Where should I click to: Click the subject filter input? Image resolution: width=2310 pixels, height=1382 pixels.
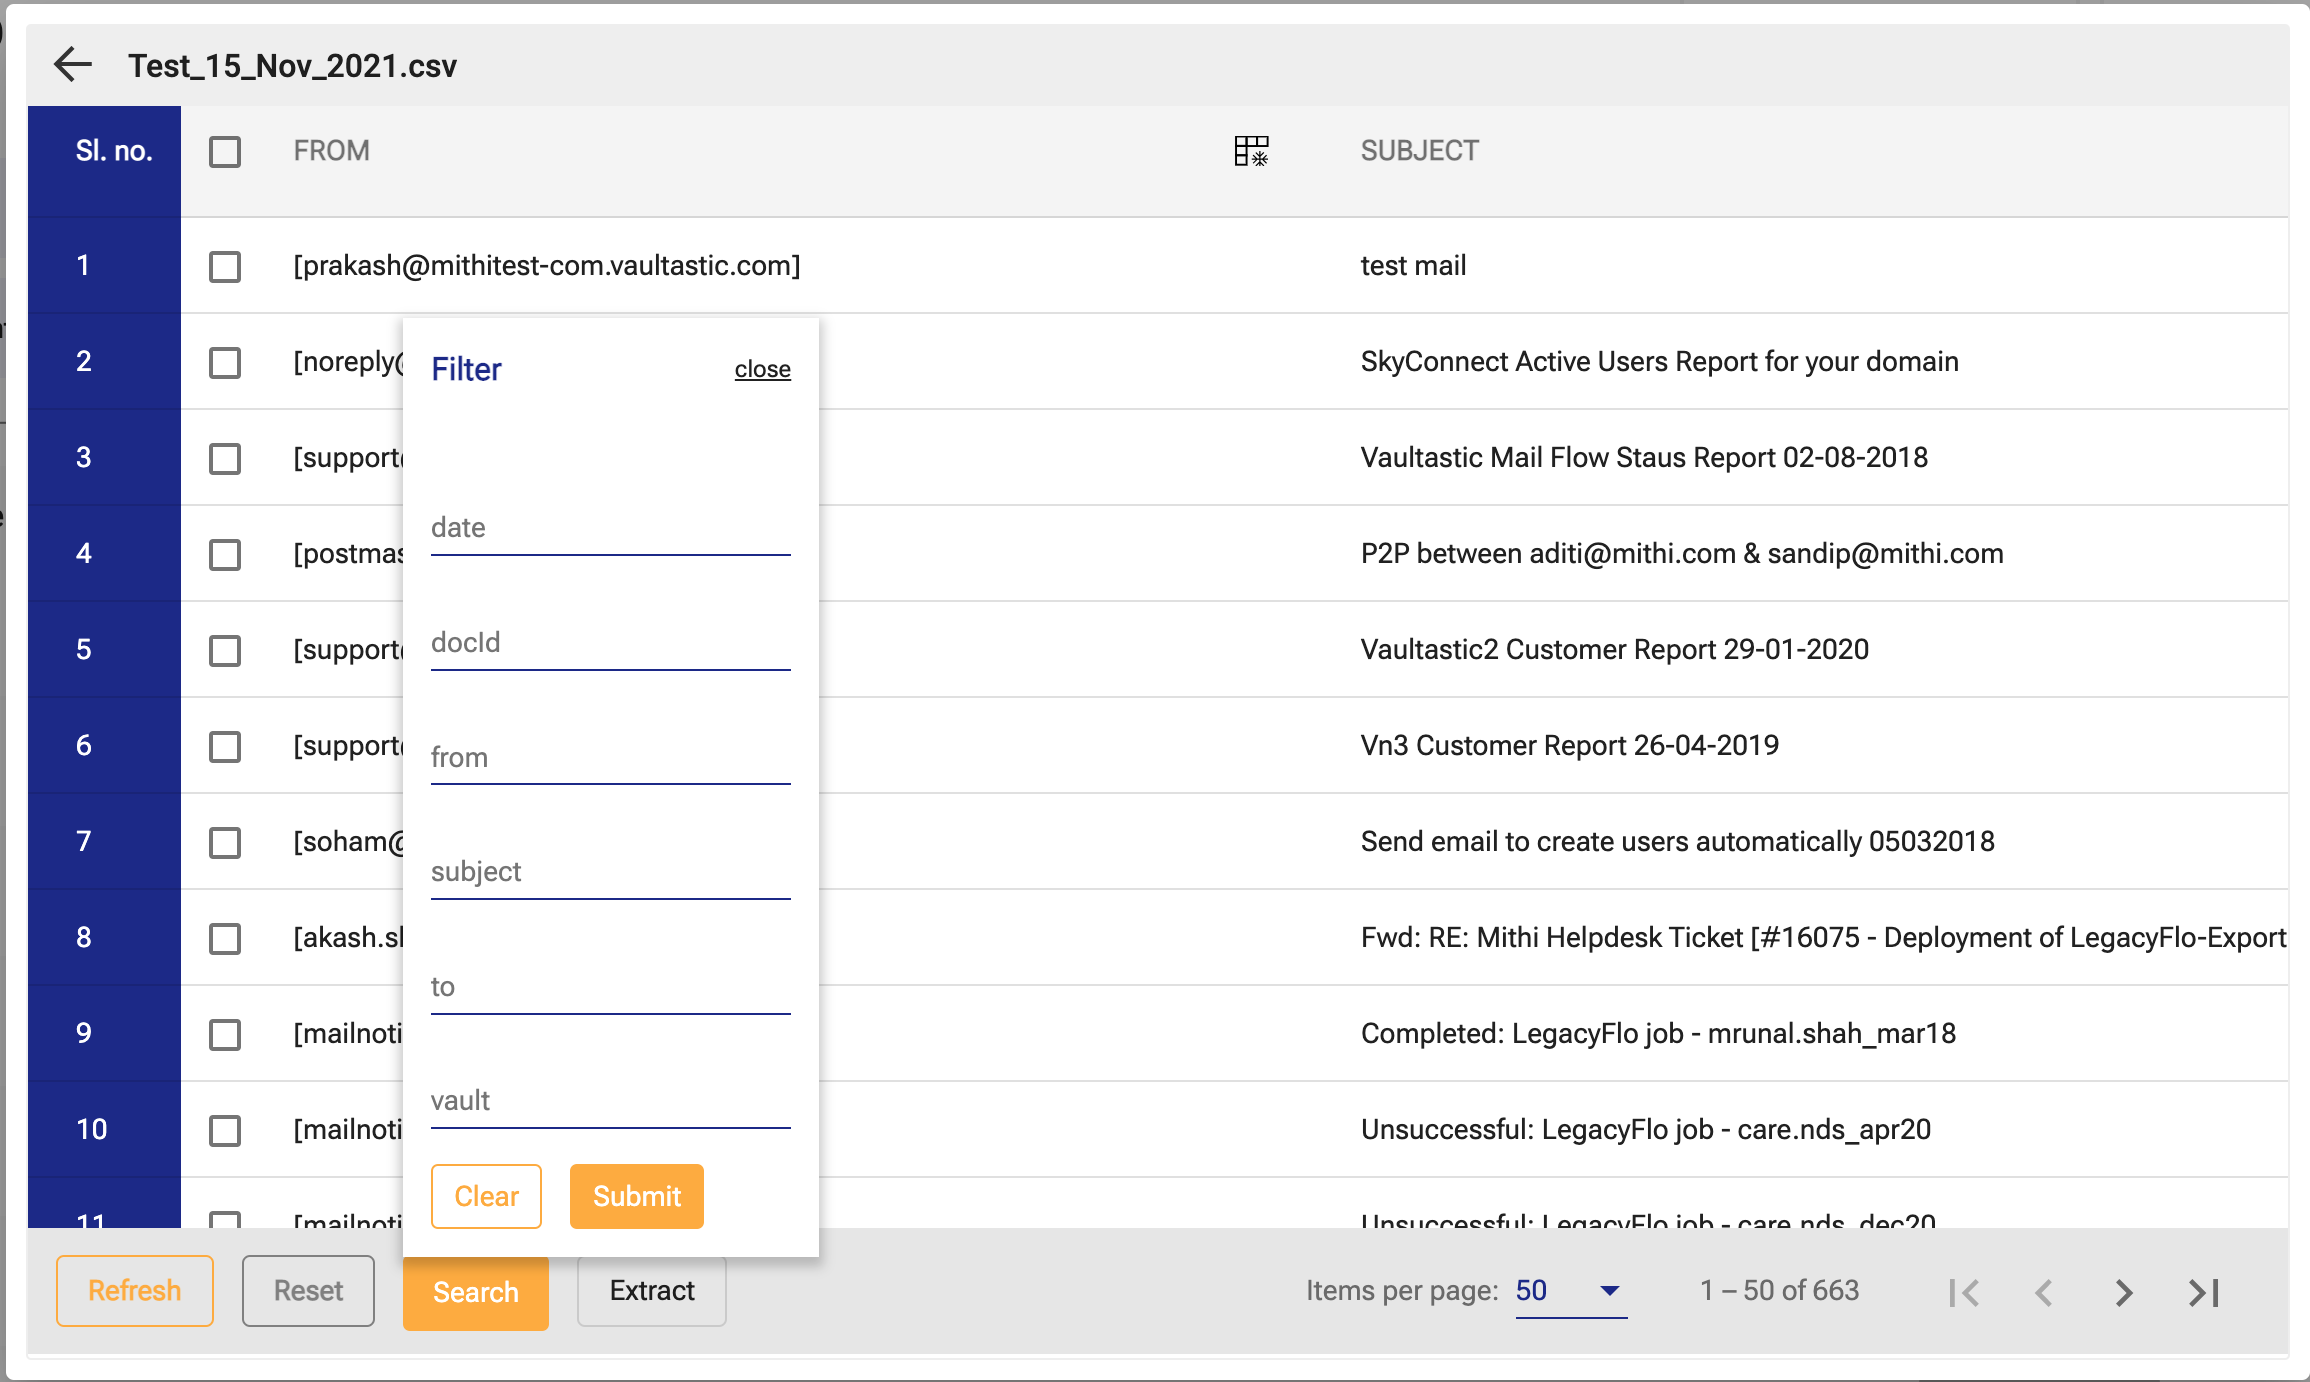point(610,873)
